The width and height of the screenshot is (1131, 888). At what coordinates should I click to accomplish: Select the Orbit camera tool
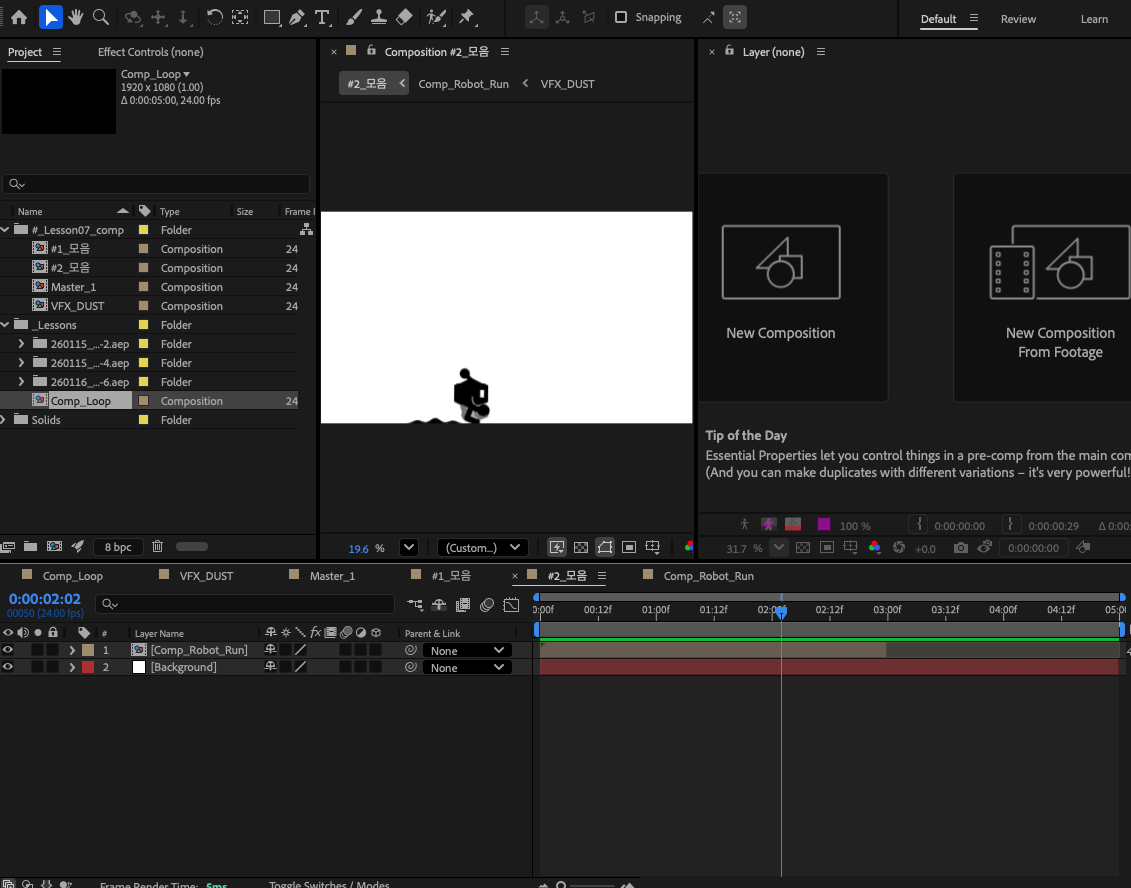(133, 17)
